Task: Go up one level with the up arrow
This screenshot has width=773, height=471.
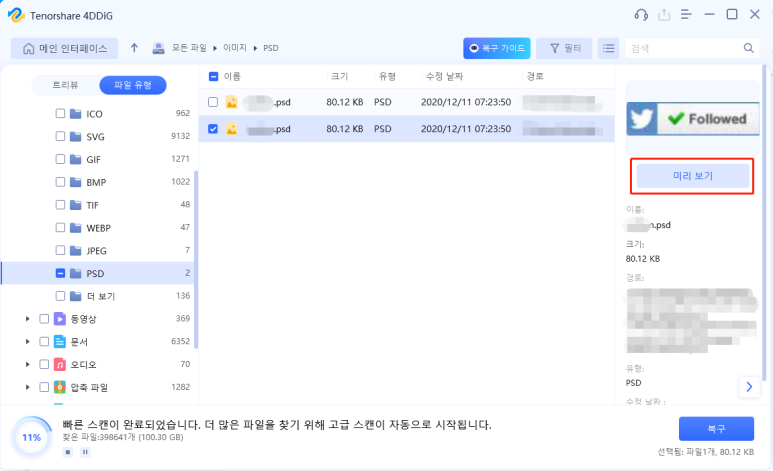Action: tap(134, 48)
